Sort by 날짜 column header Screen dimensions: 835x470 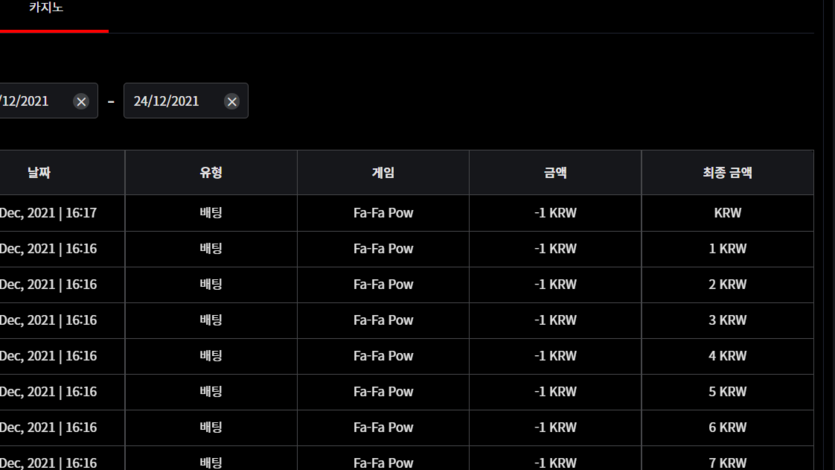(x=39, y=172)
